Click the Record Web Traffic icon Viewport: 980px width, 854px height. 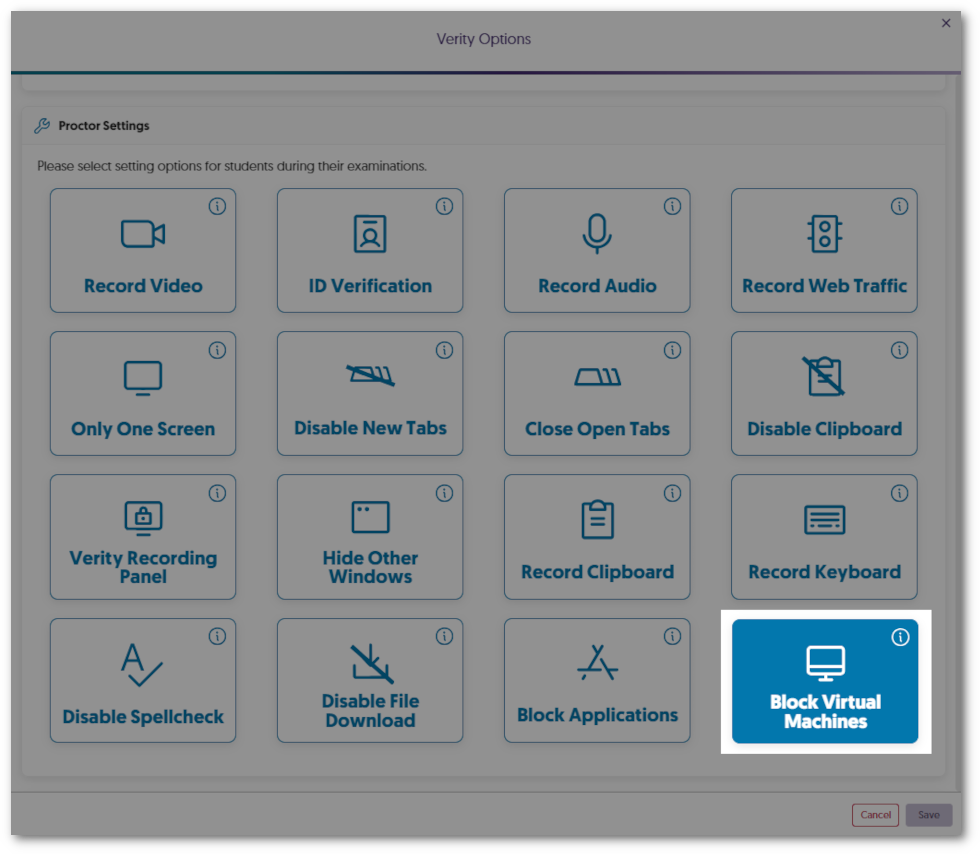823,232
